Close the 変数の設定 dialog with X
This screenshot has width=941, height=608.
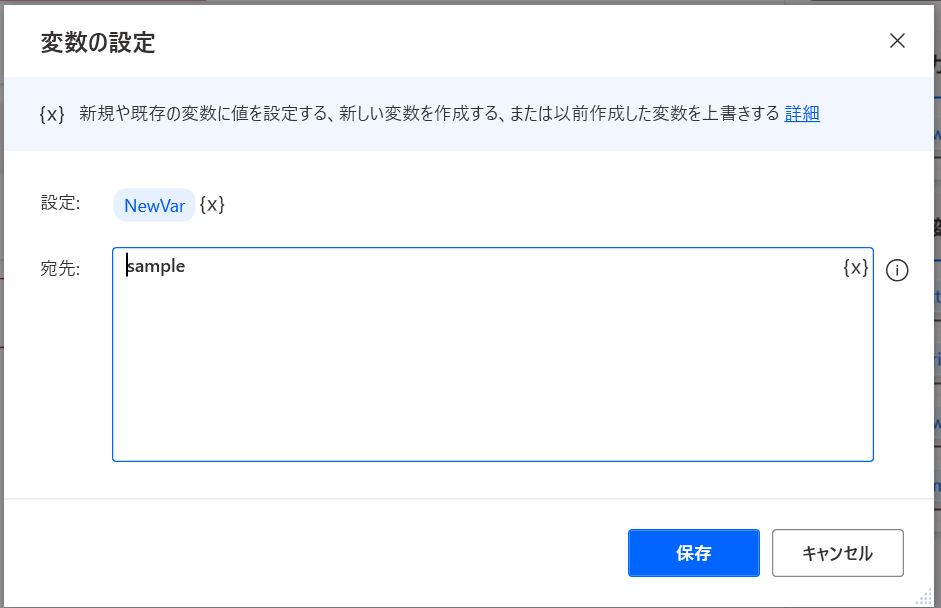click(897, 41)
